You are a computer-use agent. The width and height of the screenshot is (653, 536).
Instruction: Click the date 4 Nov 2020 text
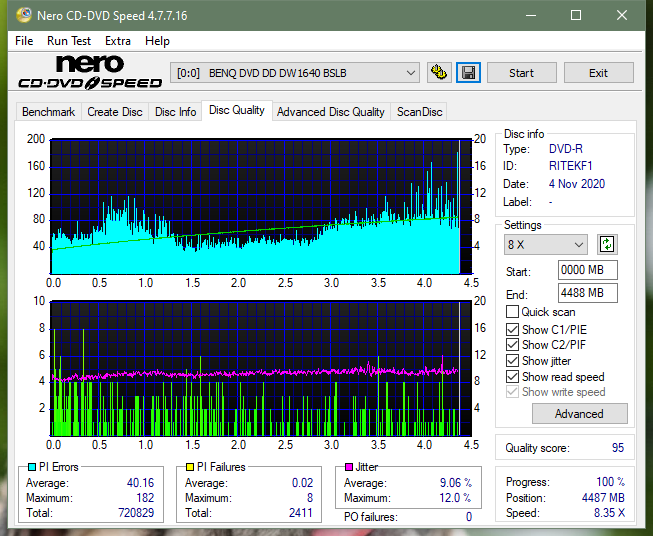point(577,184)
